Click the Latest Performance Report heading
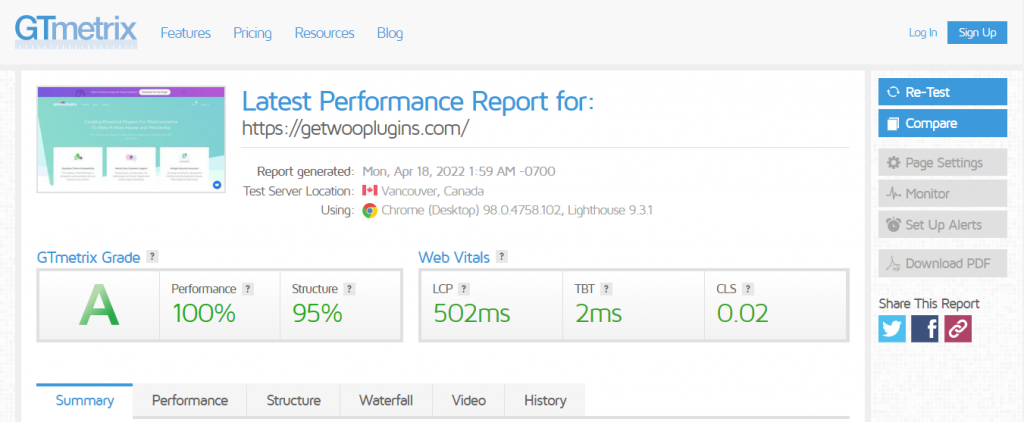The image size is (1024, 422). click(418, 102)
